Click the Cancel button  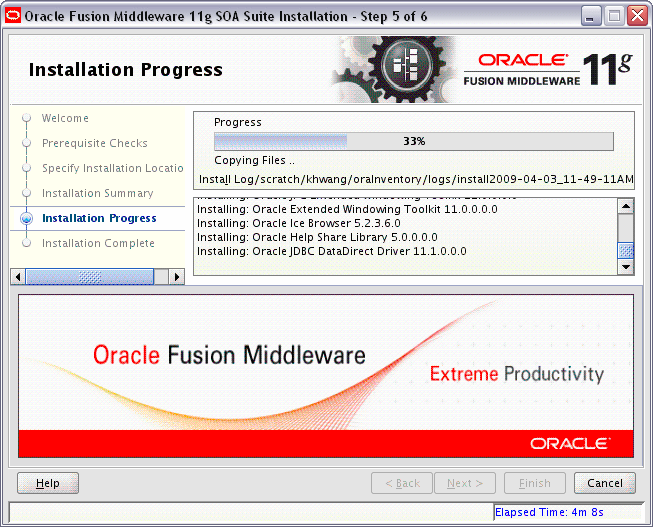coord(605,483)
